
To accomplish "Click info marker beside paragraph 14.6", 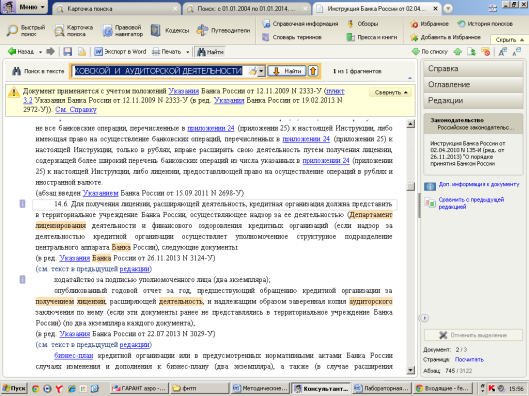I will coord(22,203).
